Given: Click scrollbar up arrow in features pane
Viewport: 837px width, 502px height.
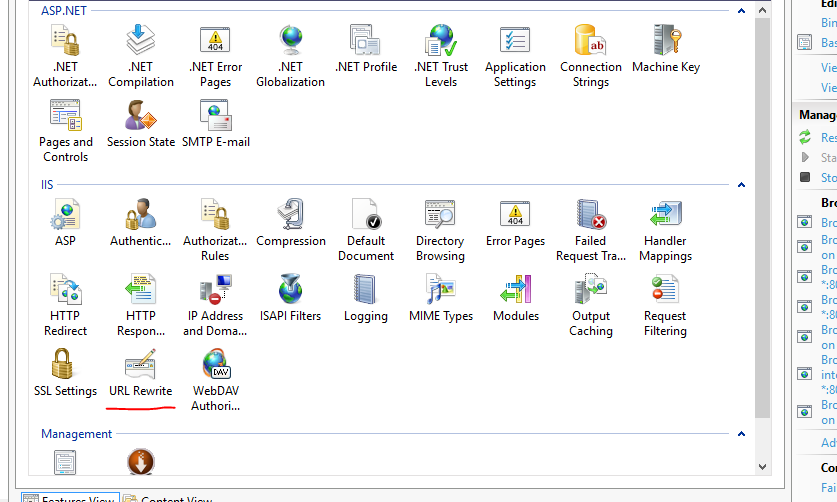Looking at the screenshot, I should click(x=762, y=10).
